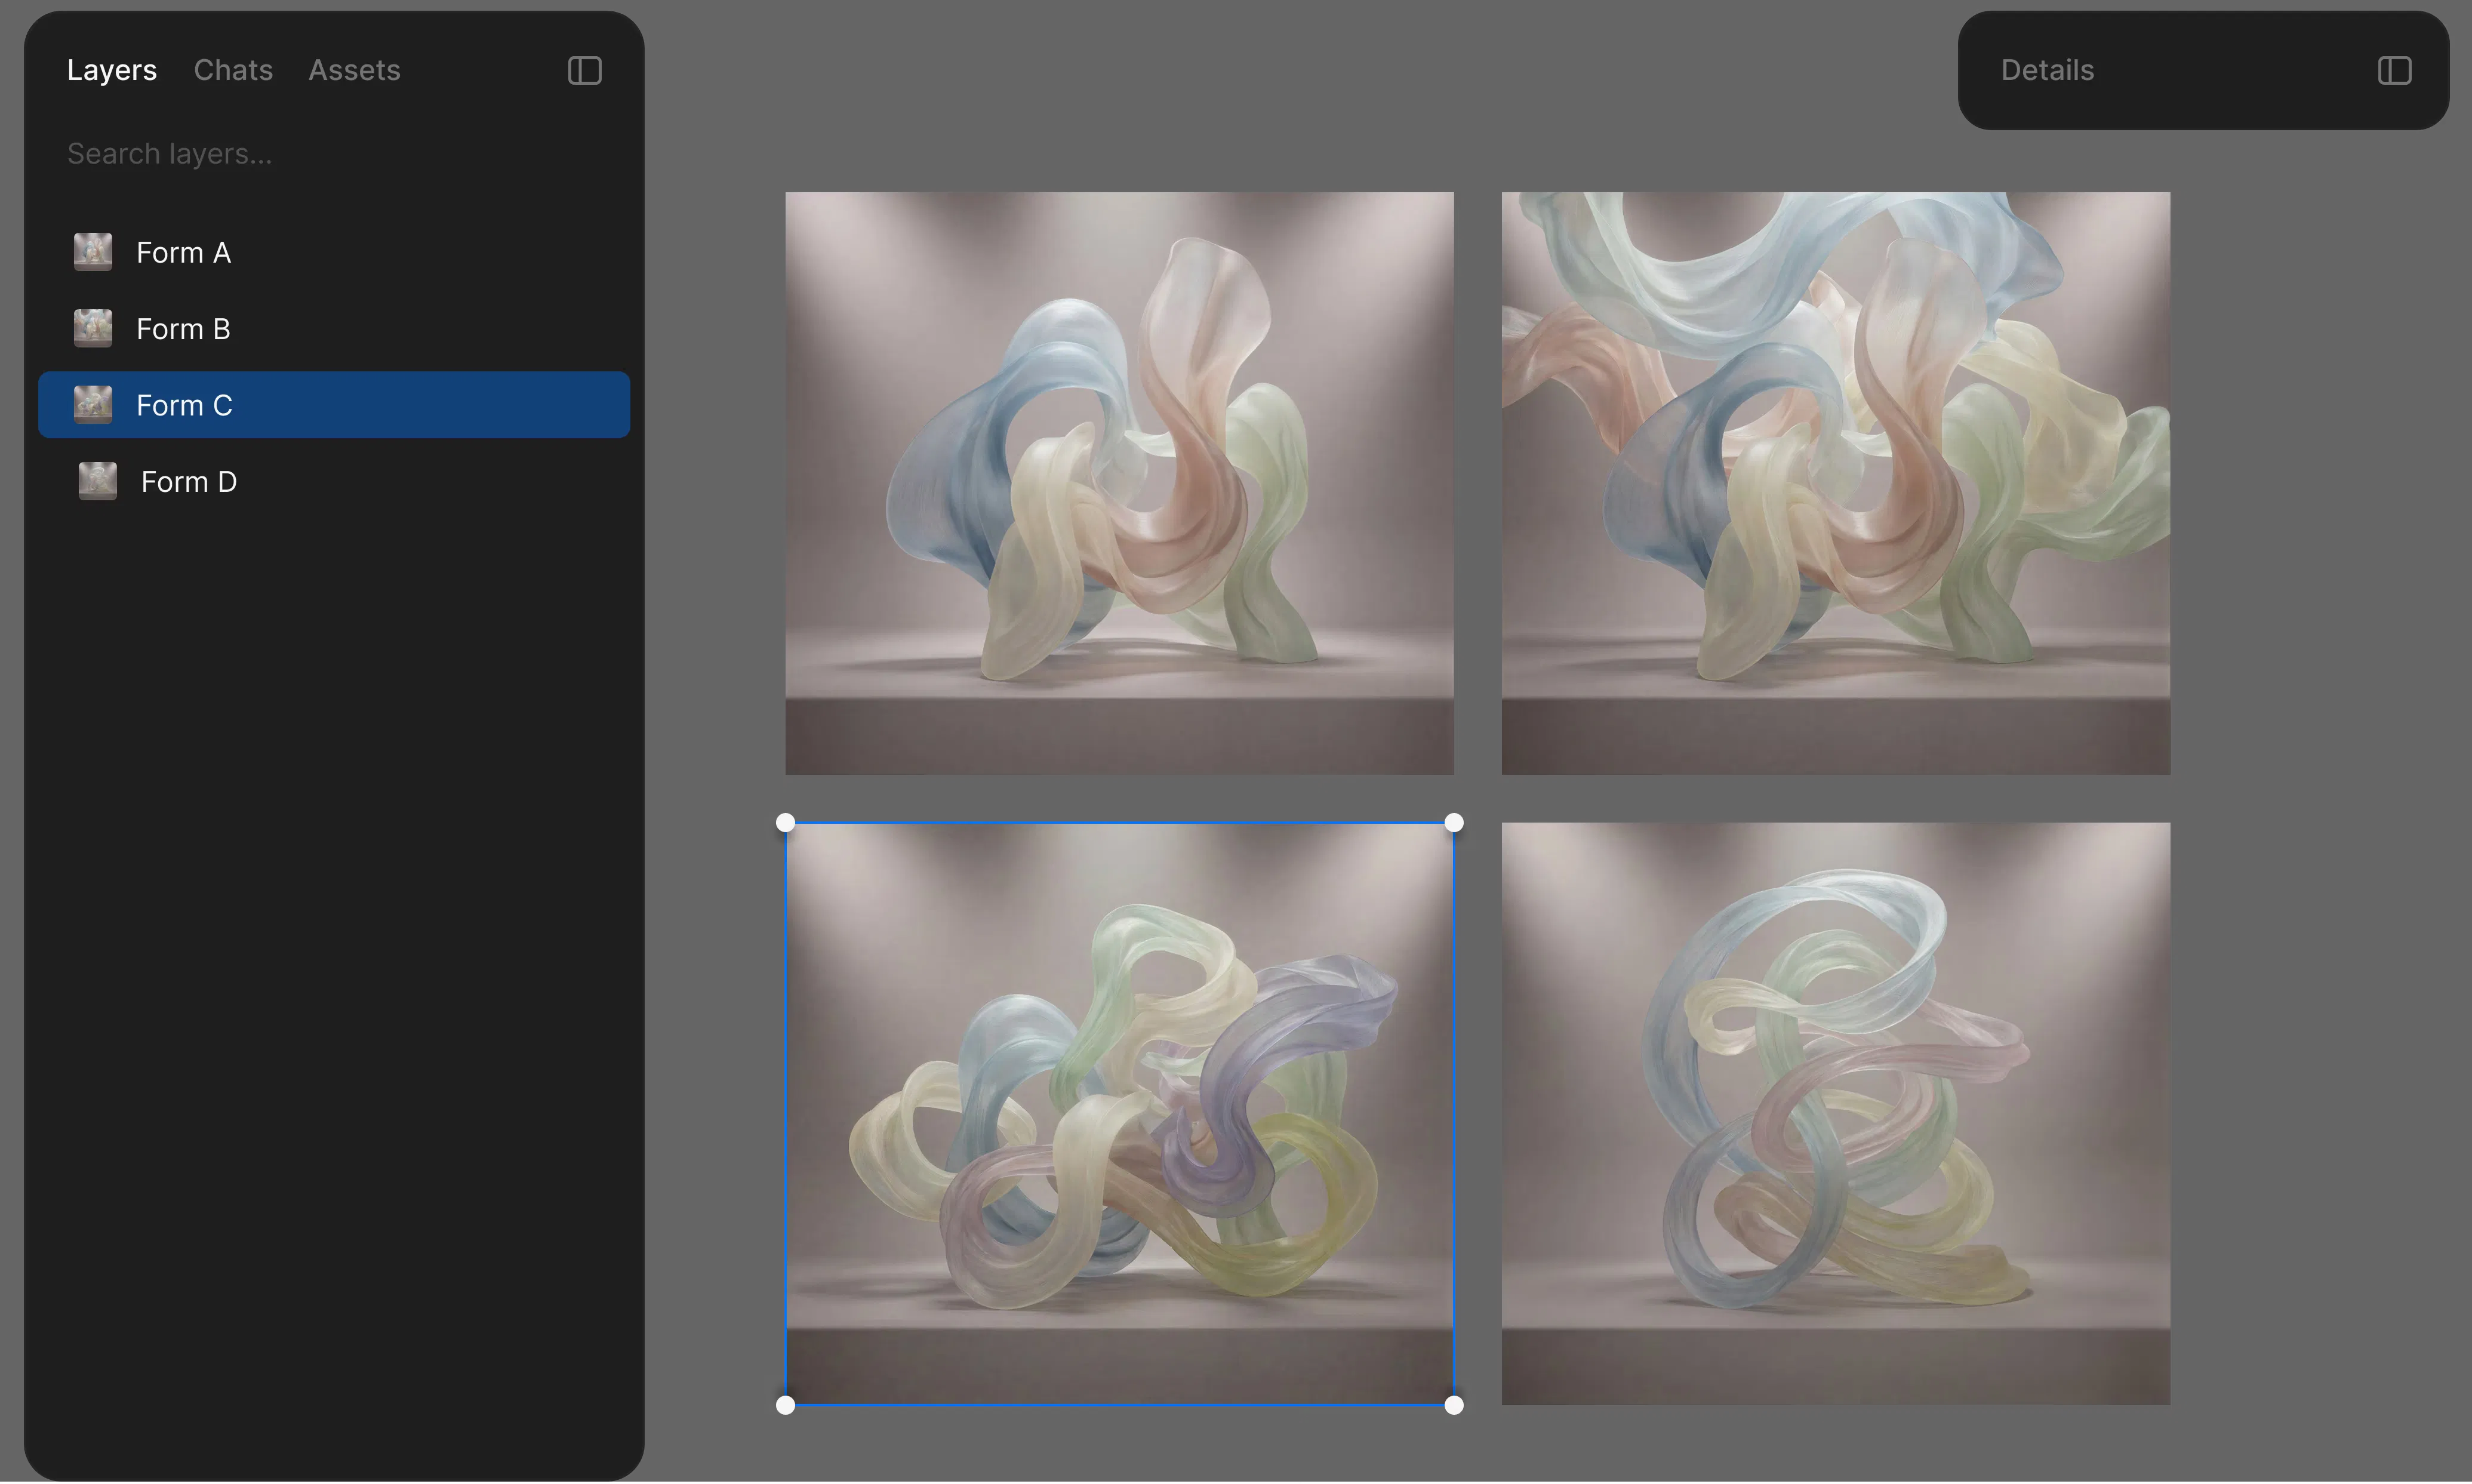Switch to the Chats tab
This screenshot has width=2472, height=1484.
click(233, 70)
